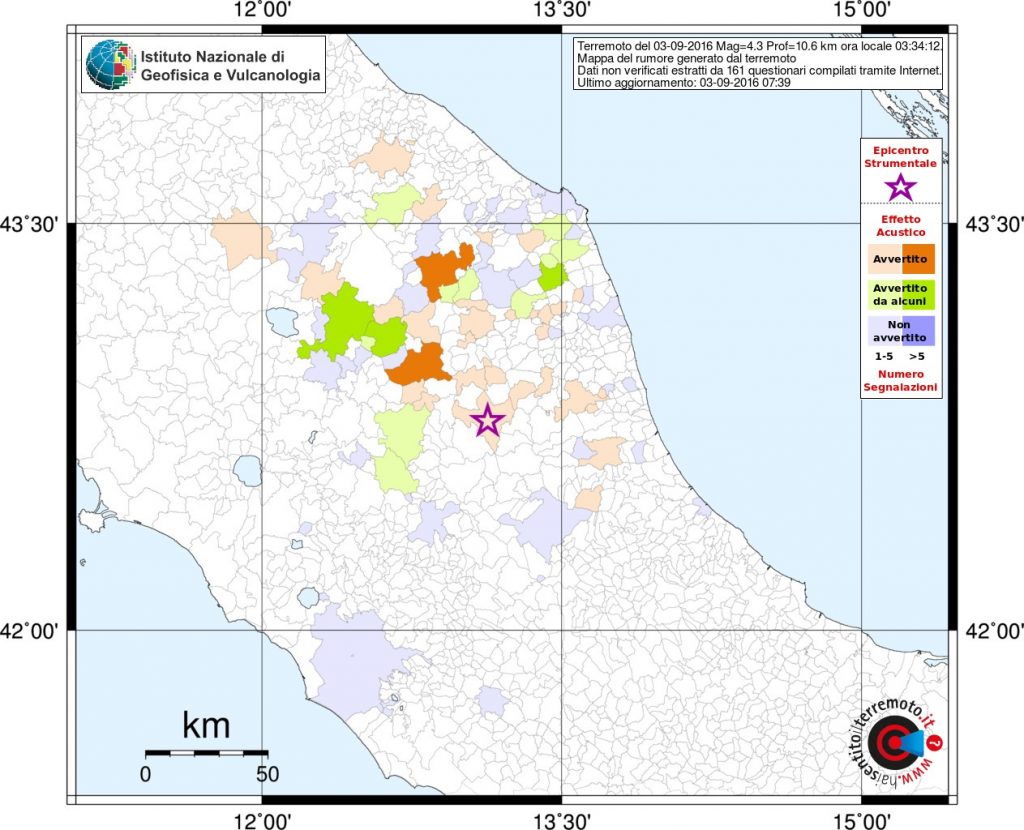
Task: Click the 161 questionari compilati tramite Internet line
Action: [759, 71]
